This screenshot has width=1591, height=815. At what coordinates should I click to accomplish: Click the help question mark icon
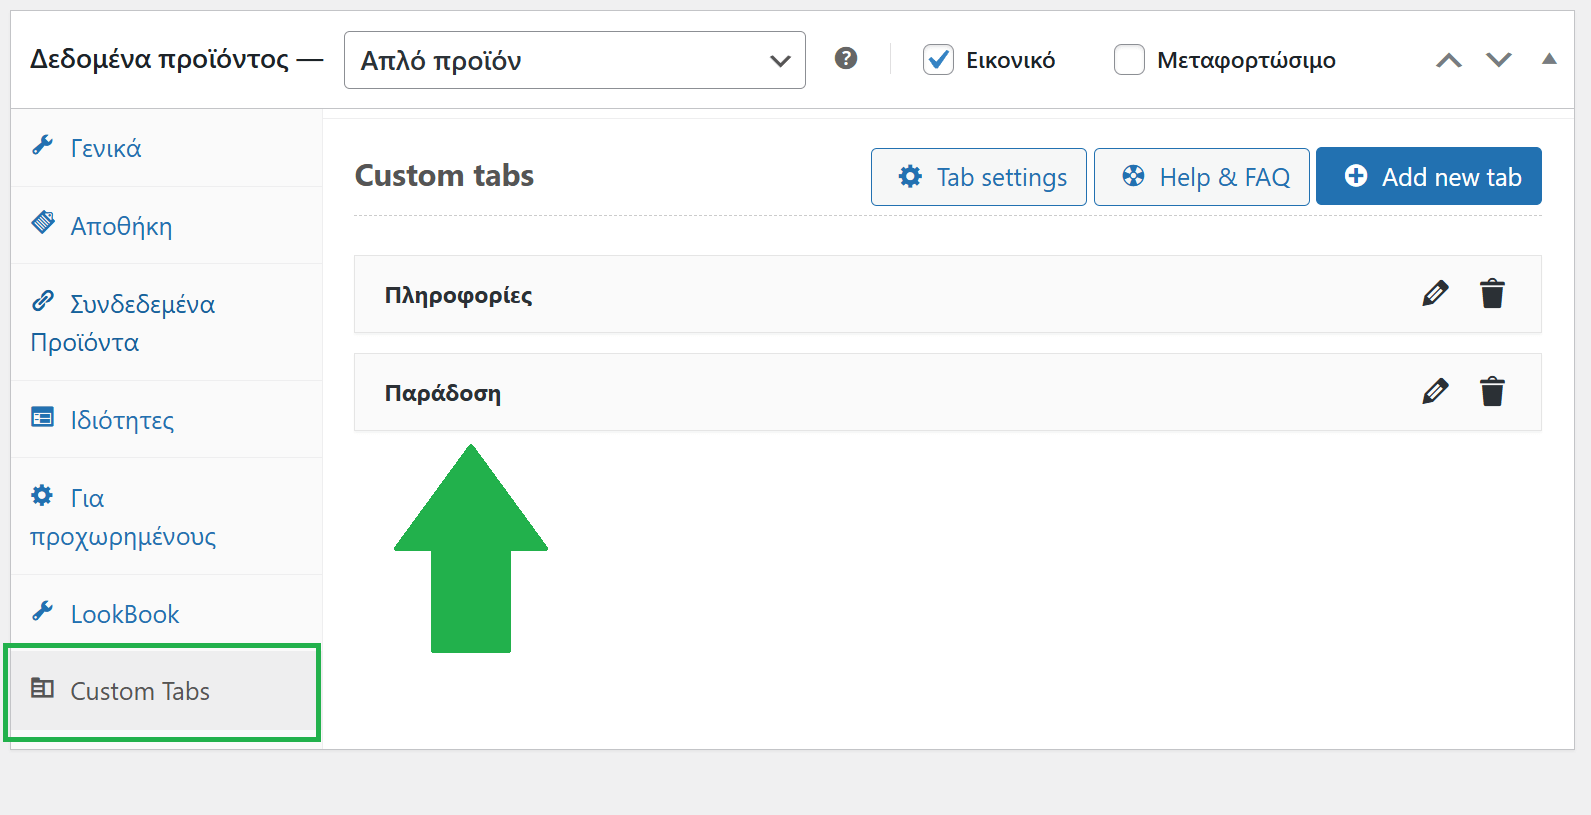[x=846, y=59]
